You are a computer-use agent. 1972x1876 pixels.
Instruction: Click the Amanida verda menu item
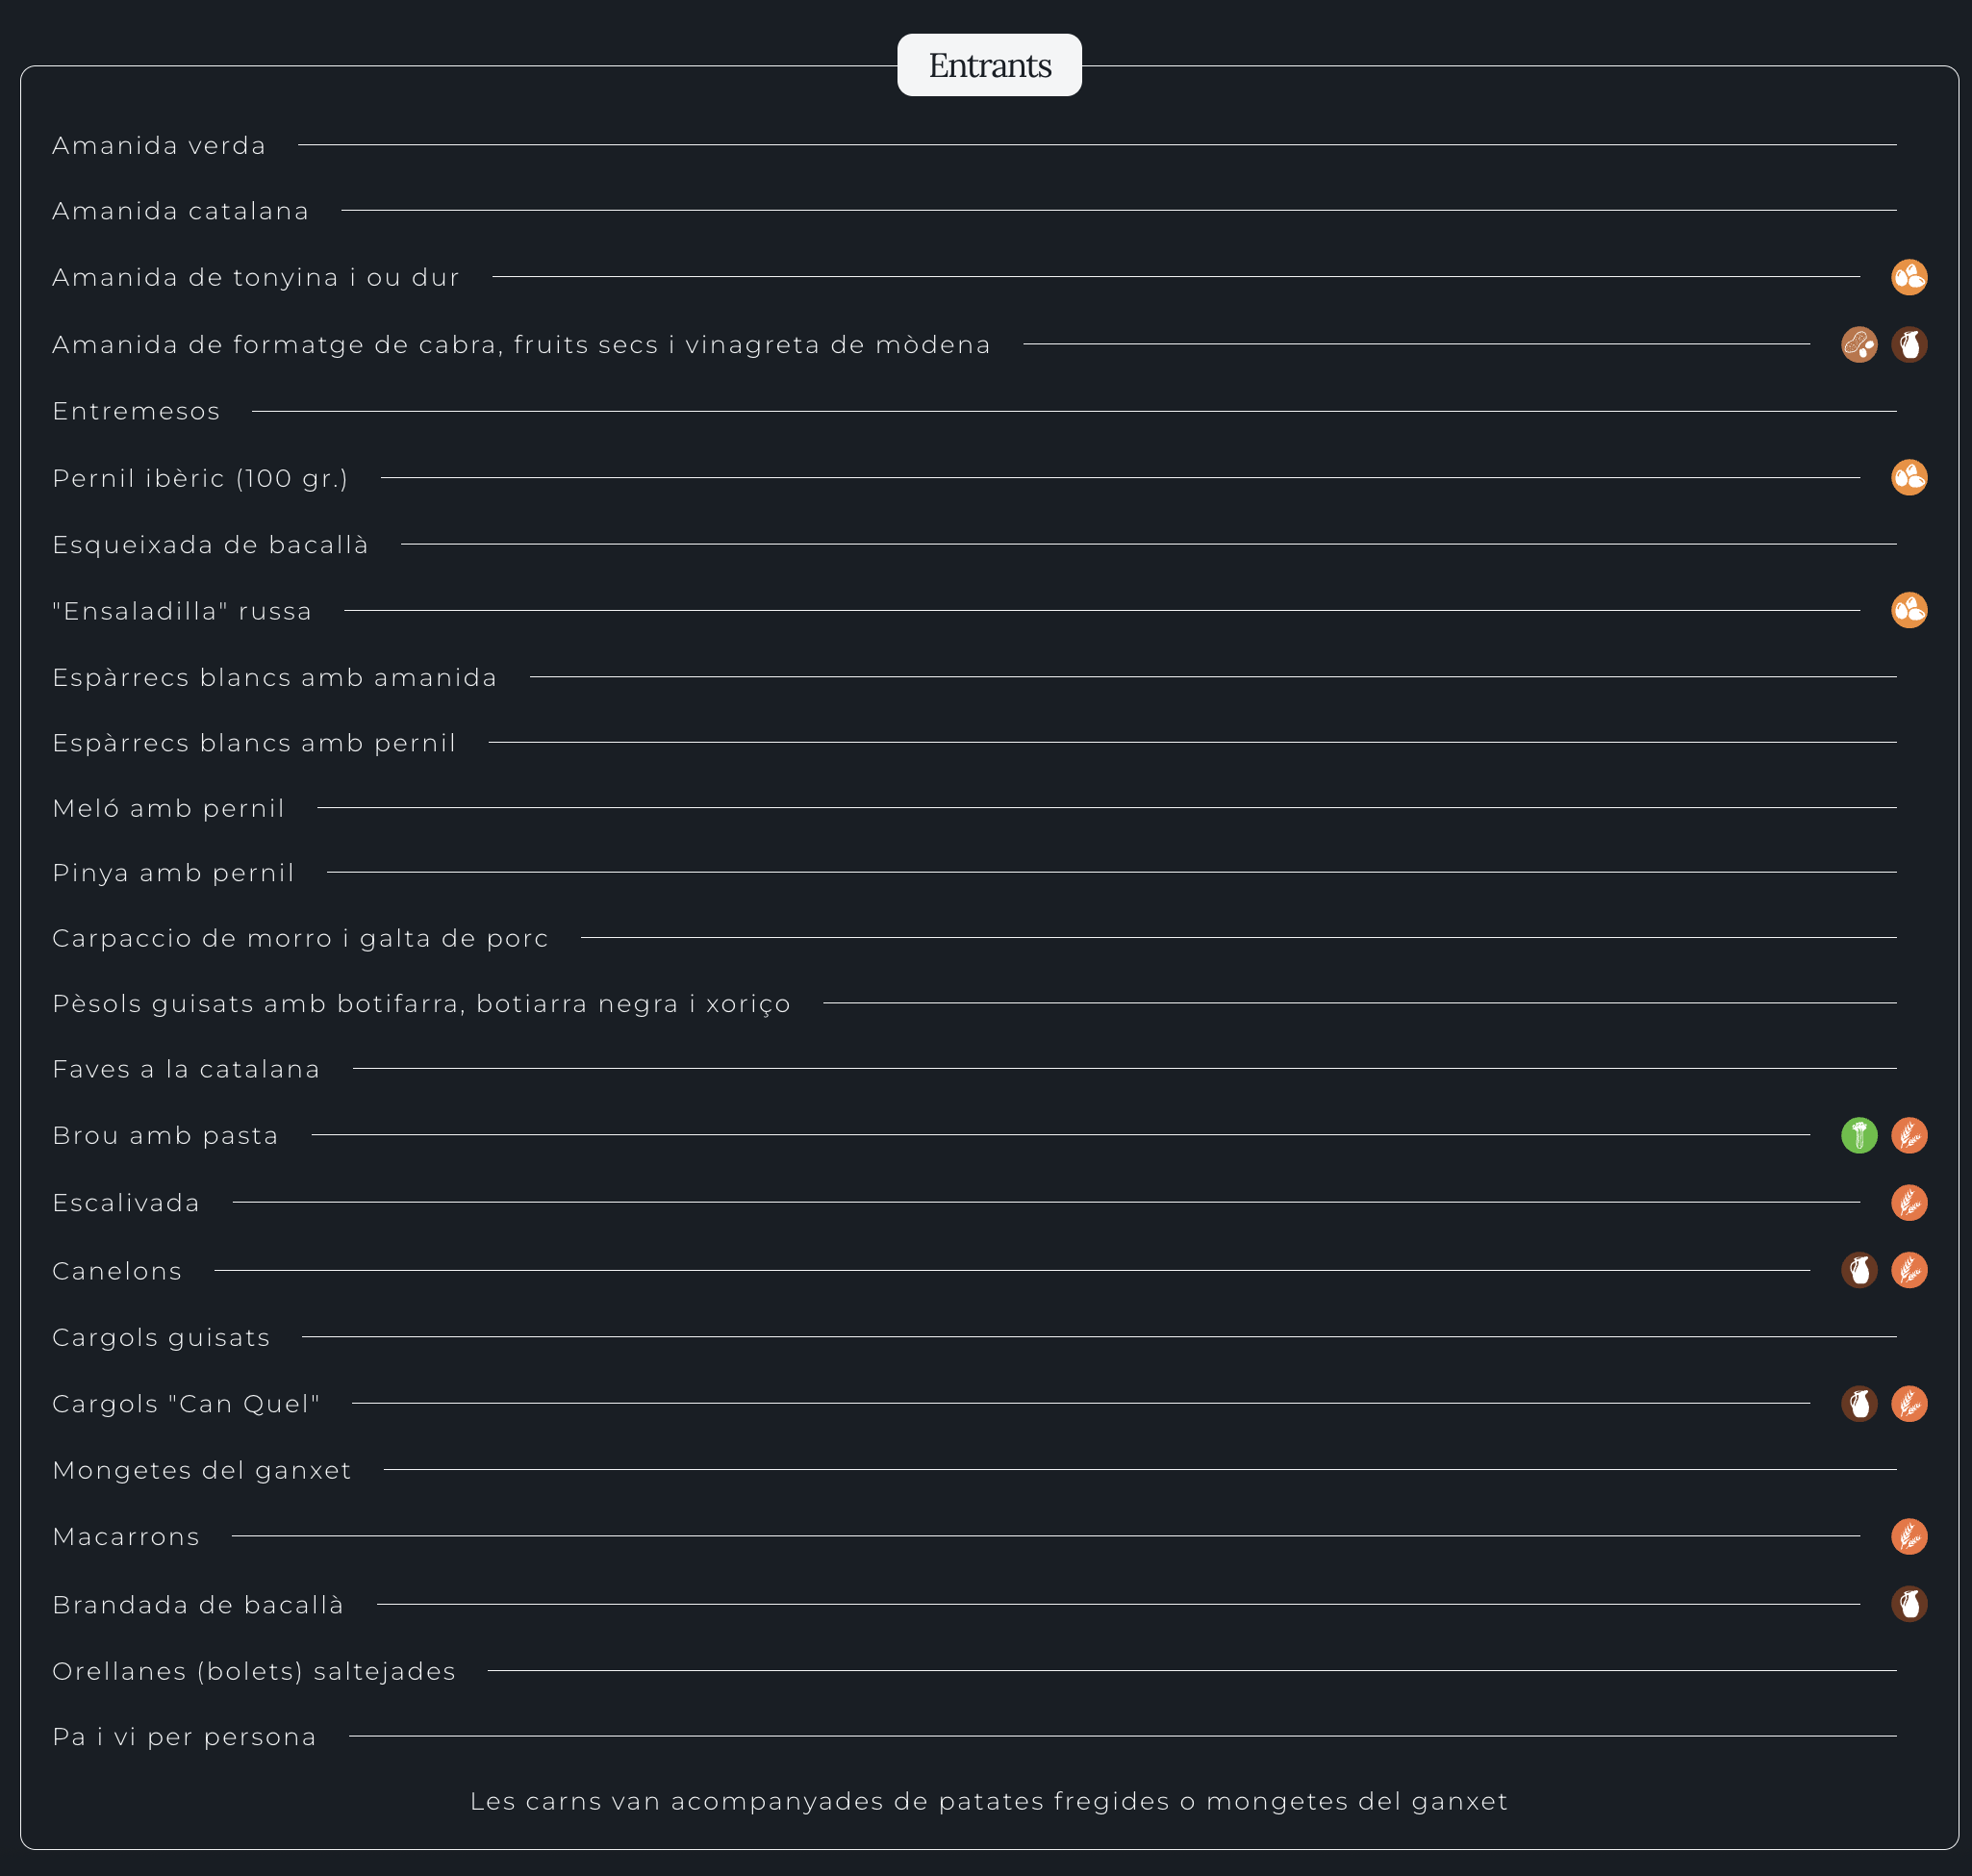click(159, 146)
